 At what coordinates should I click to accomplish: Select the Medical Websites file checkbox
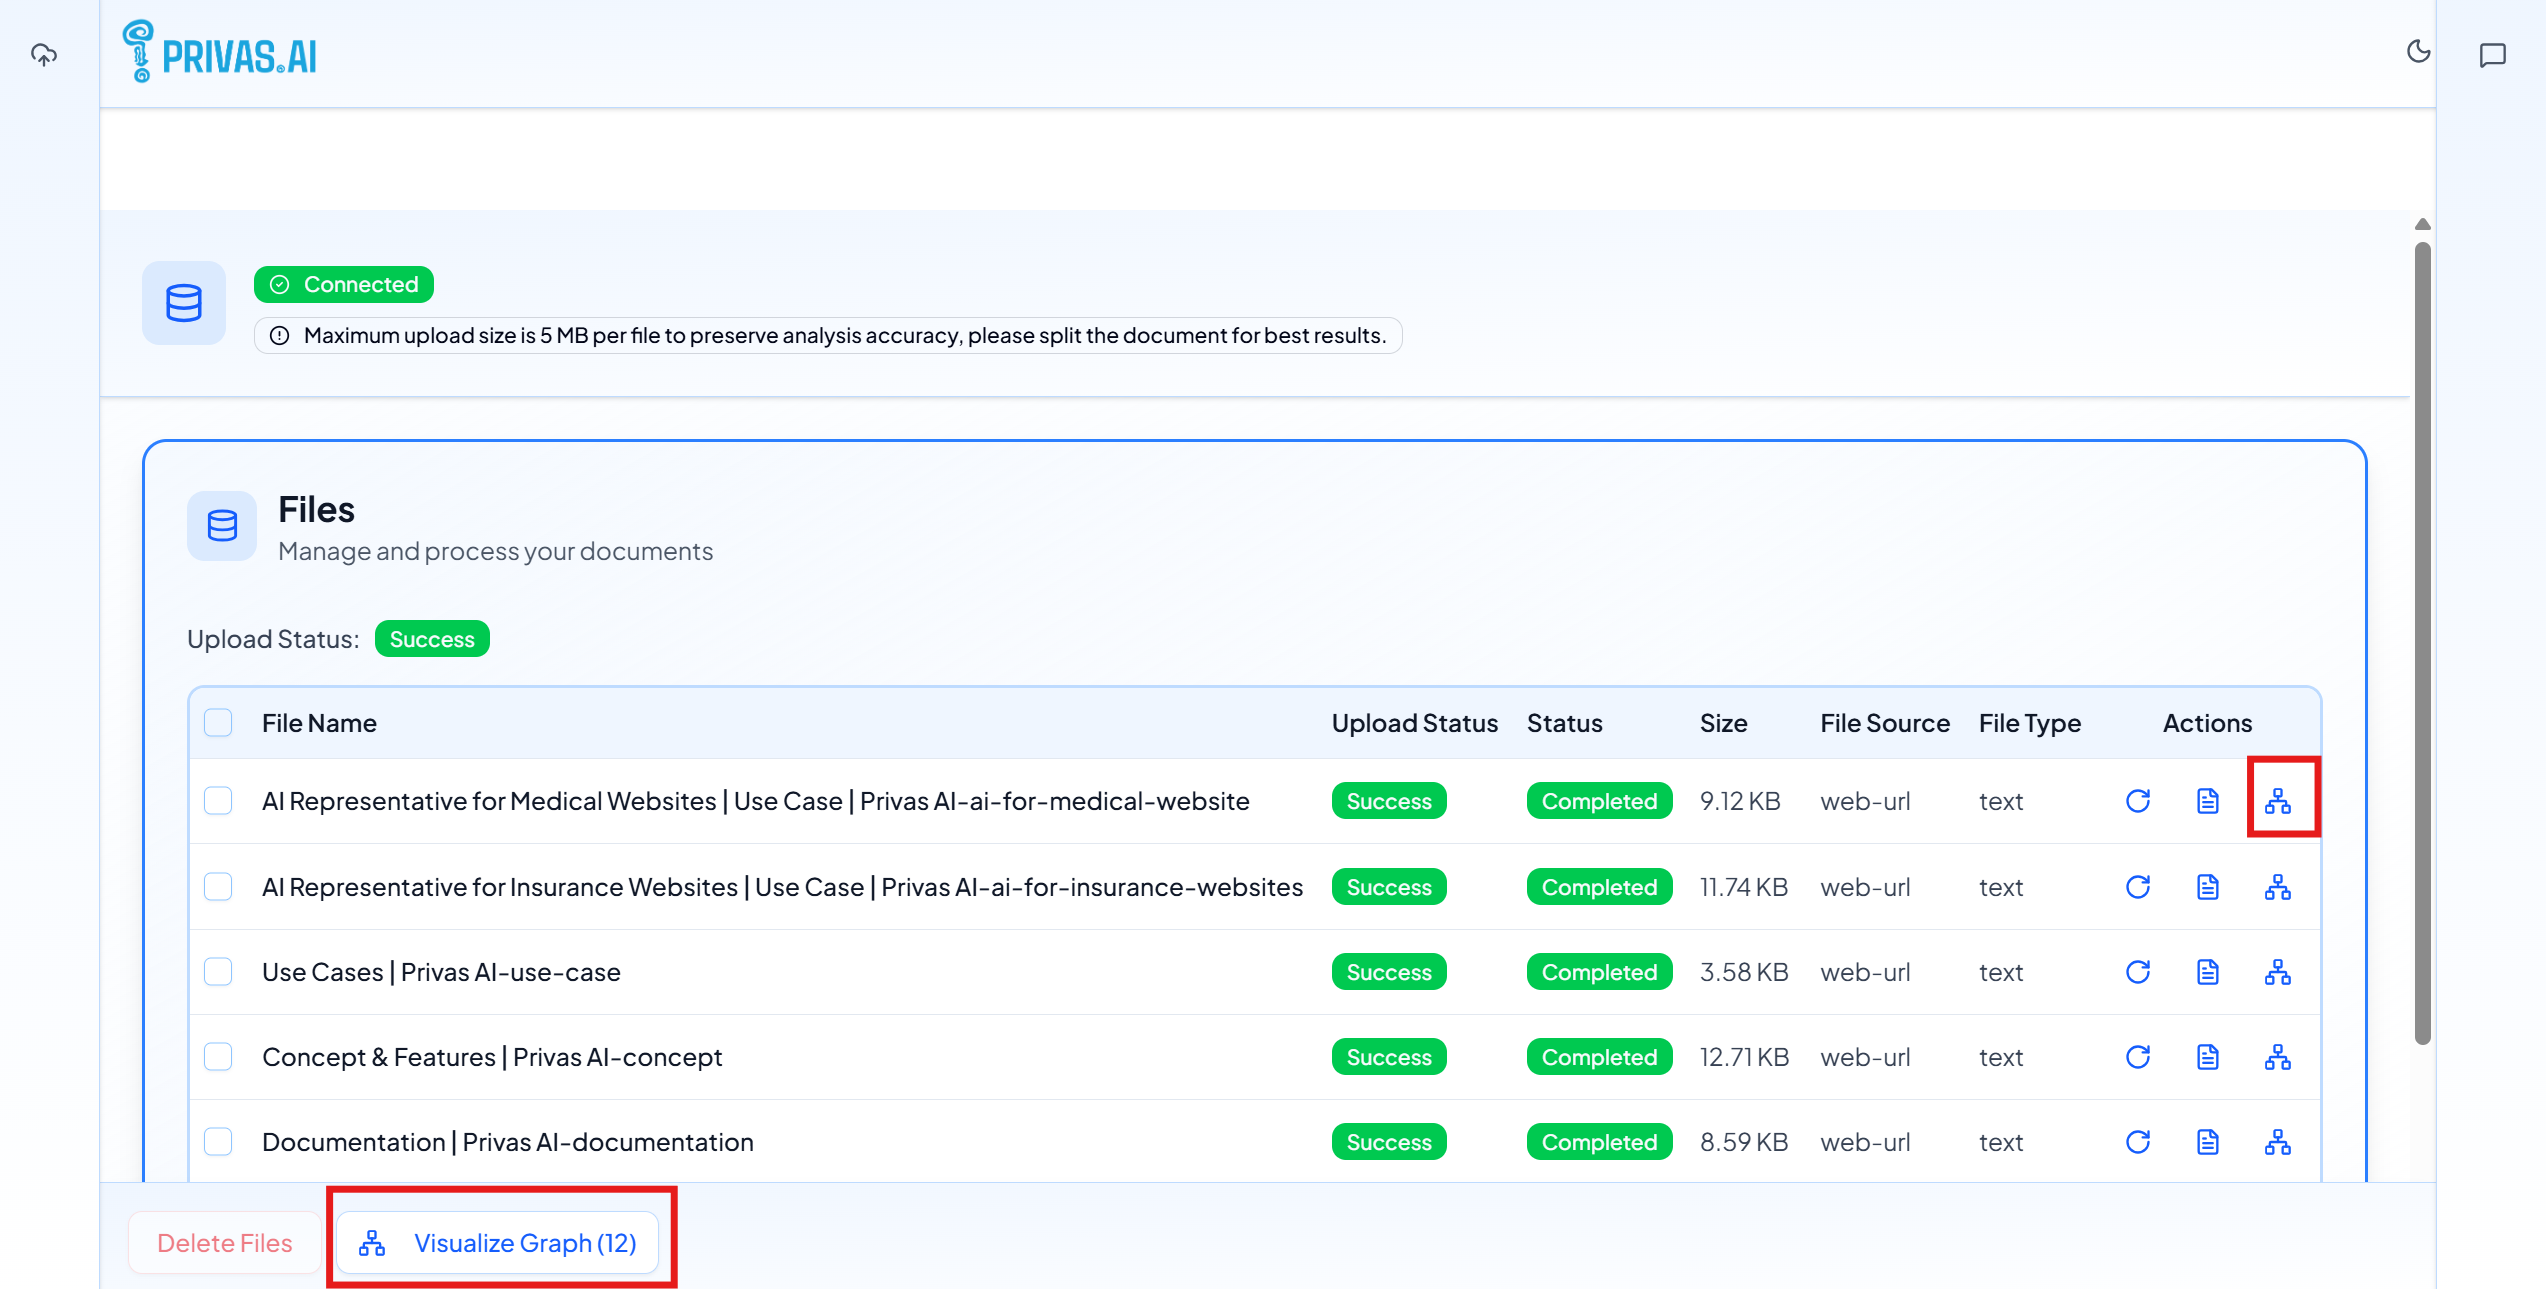pos(218,801)
